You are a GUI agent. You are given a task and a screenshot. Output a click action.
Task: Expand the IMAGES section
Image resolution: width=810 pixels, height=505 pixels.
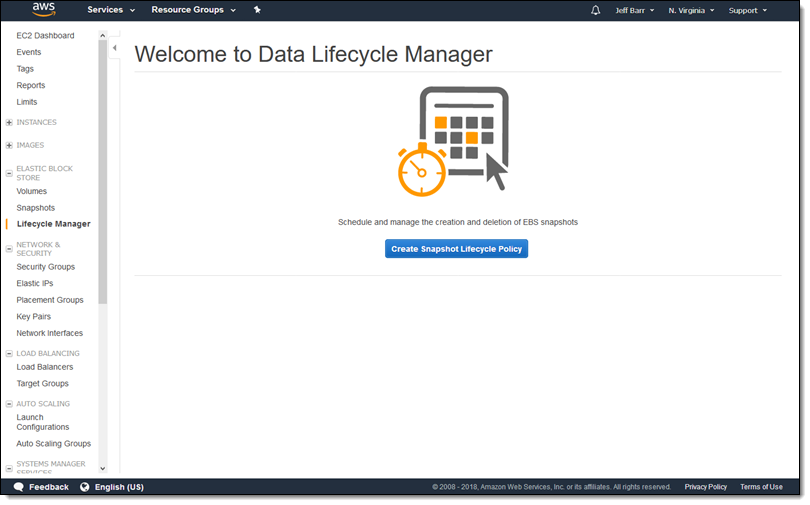tap(9, 145)
